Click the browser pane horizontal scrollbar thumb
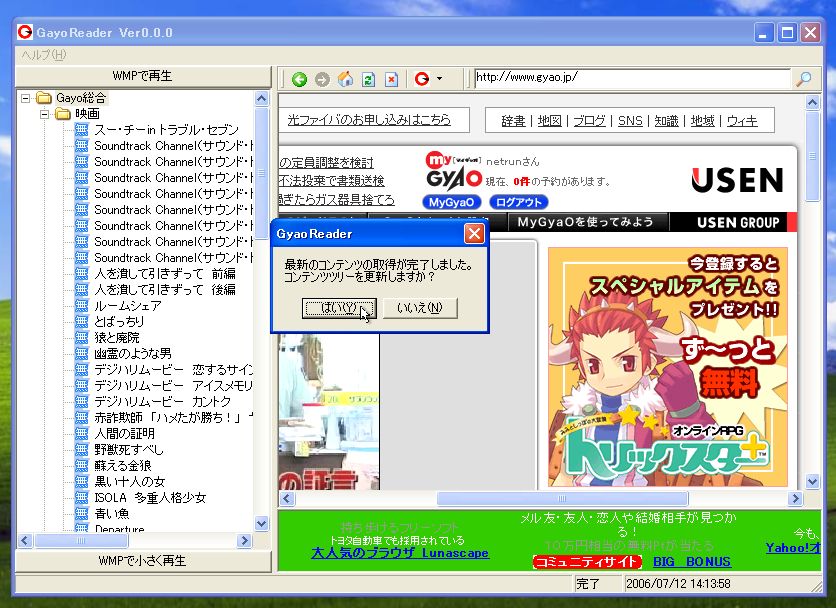This screenshot has height=608, width=836. (x=562, y=499)
